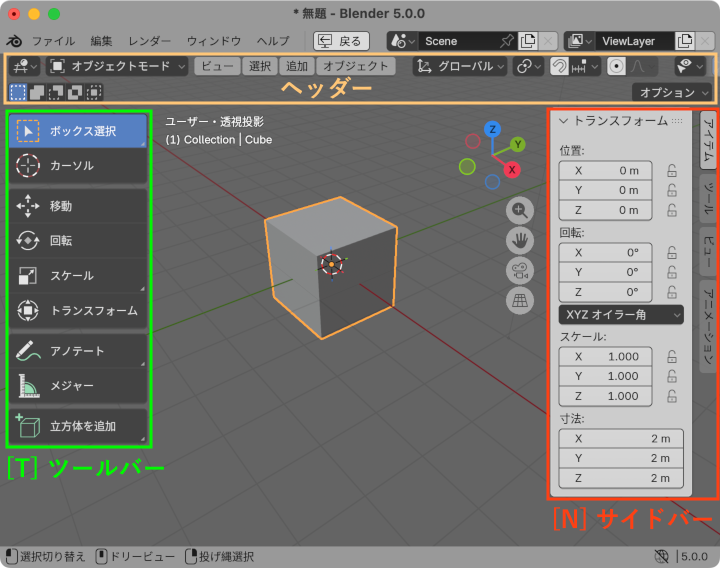Activate the カーソル tool

(x=77, y=166)
